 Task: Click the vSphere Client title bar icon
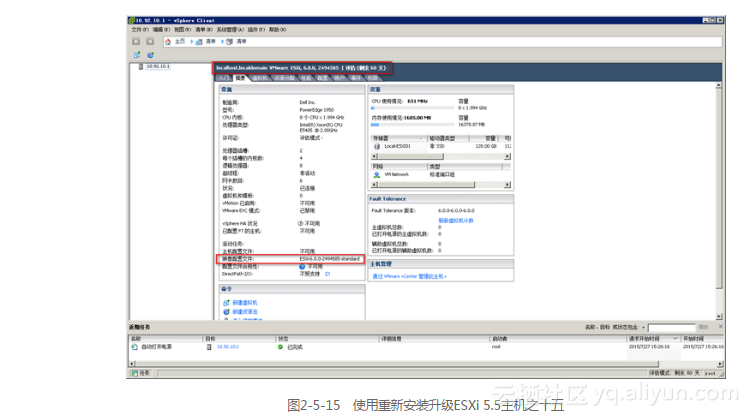coord(132,21)
